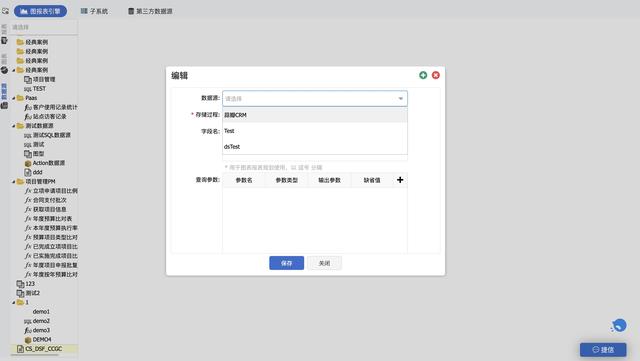Collapse the folder named 1
This screenshot has height=361, width=640.
(13, 303)
